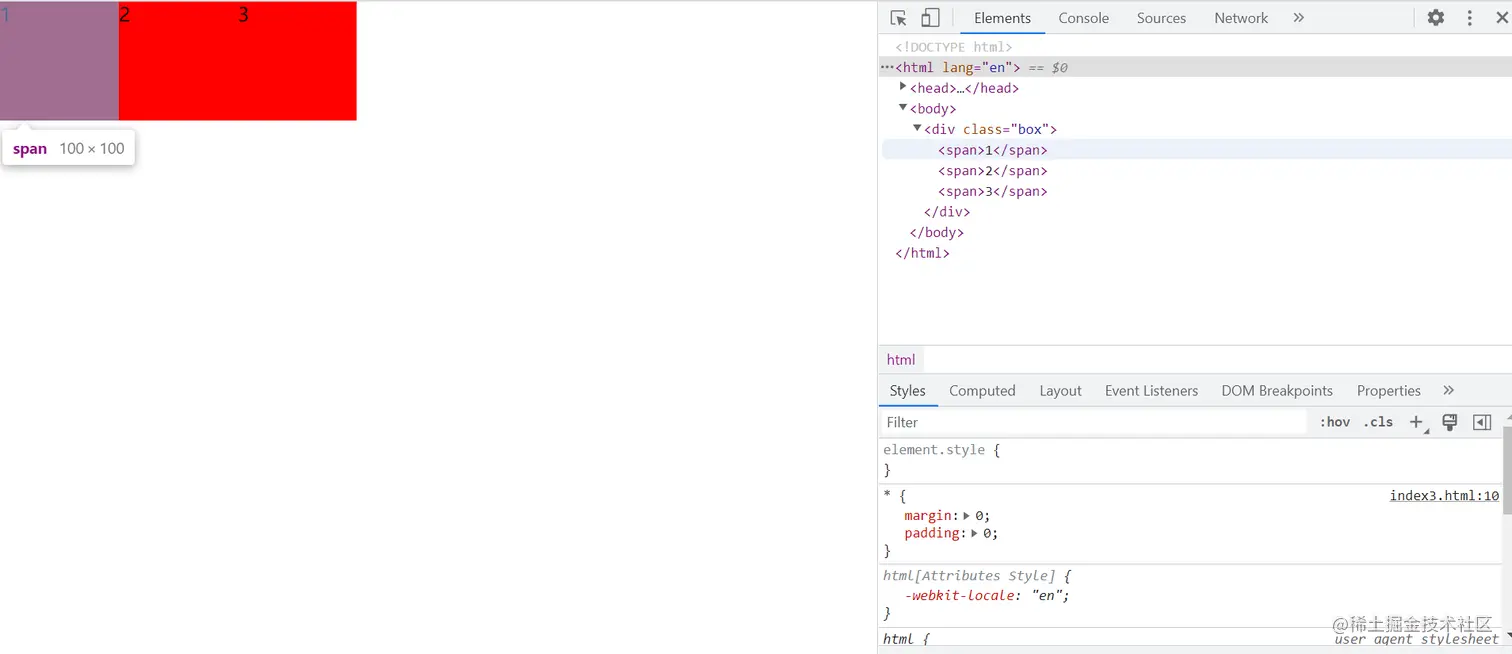
Task: Click the number 2 in red box
Action: tap(124, 14)
